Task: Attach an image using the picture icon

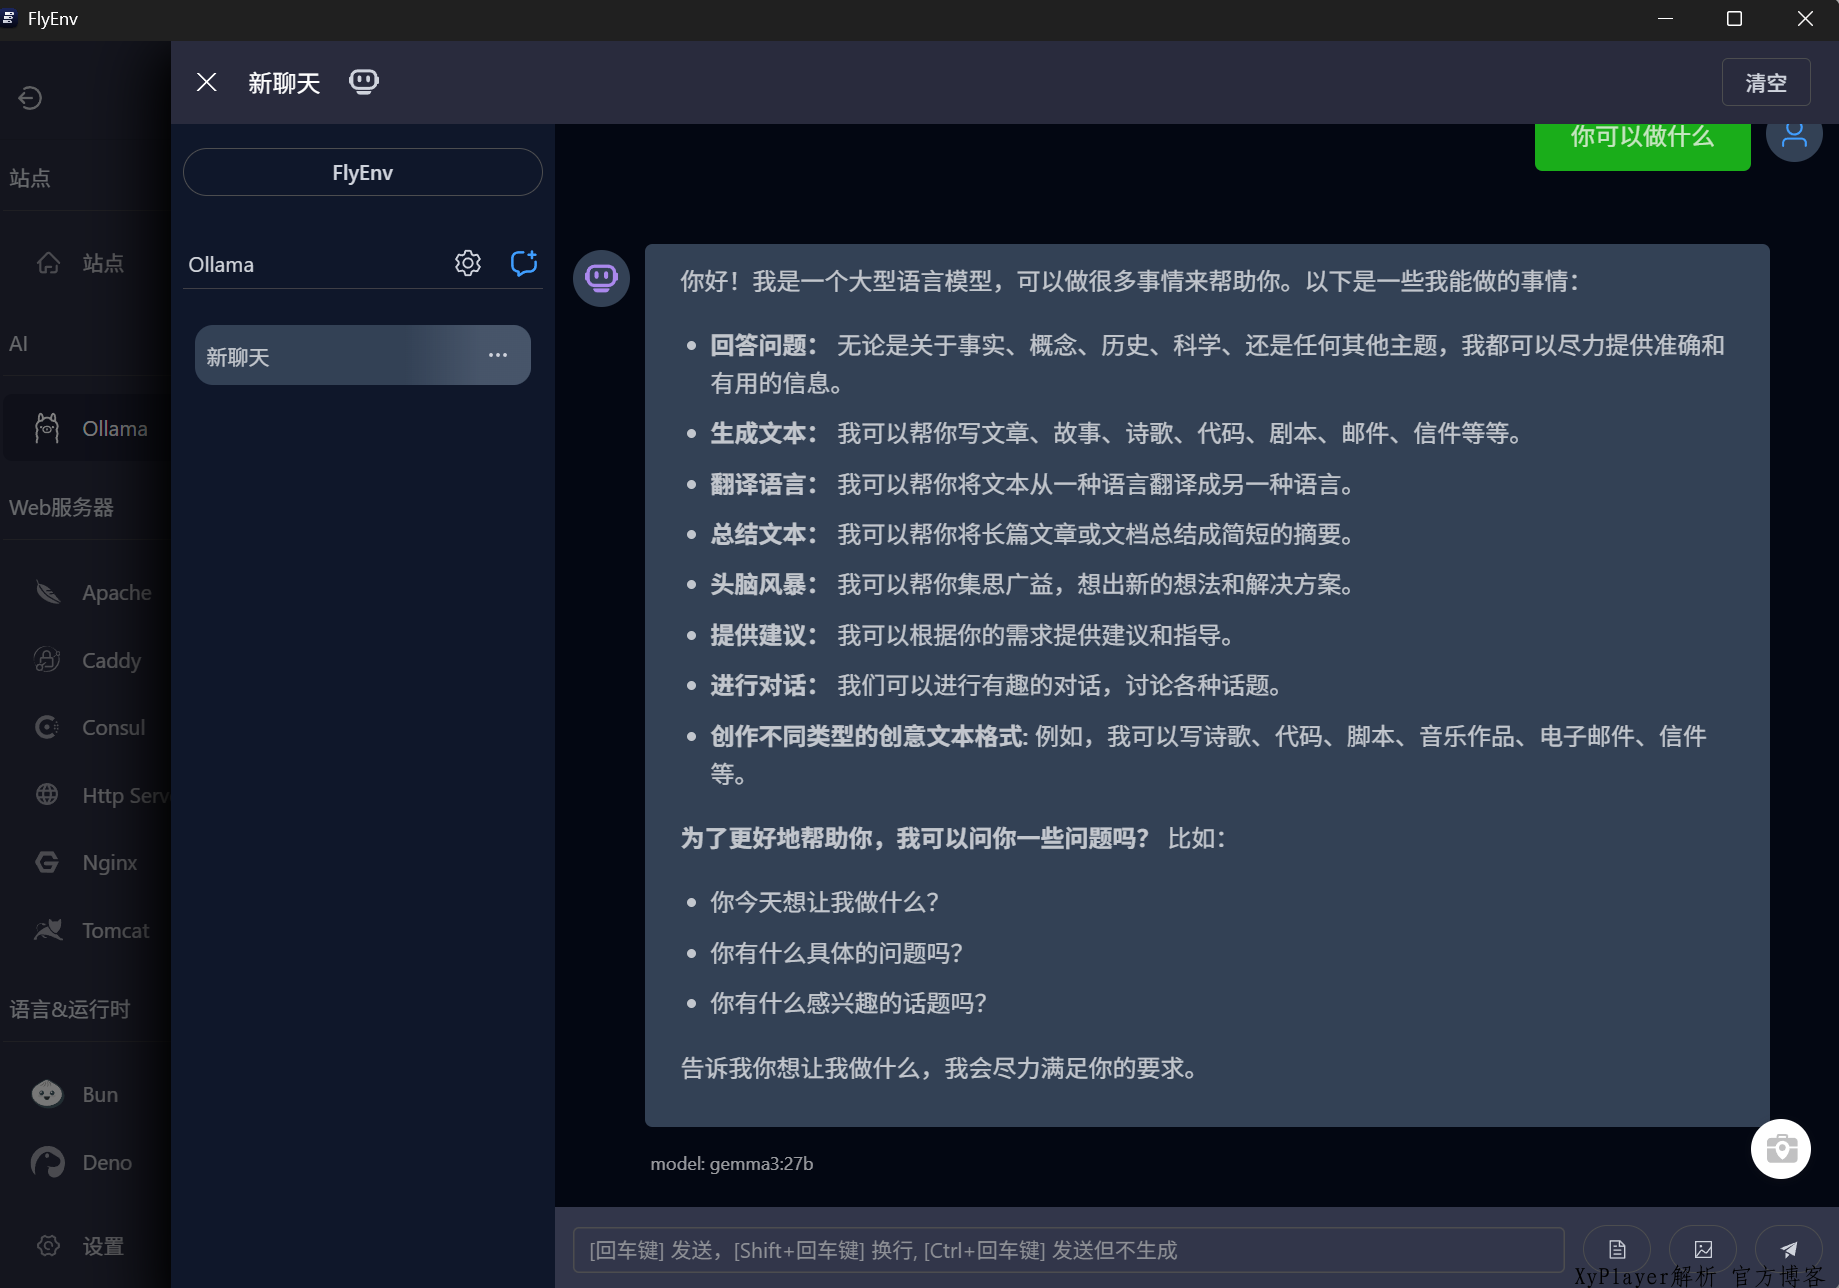Action: [1703, 1249]
